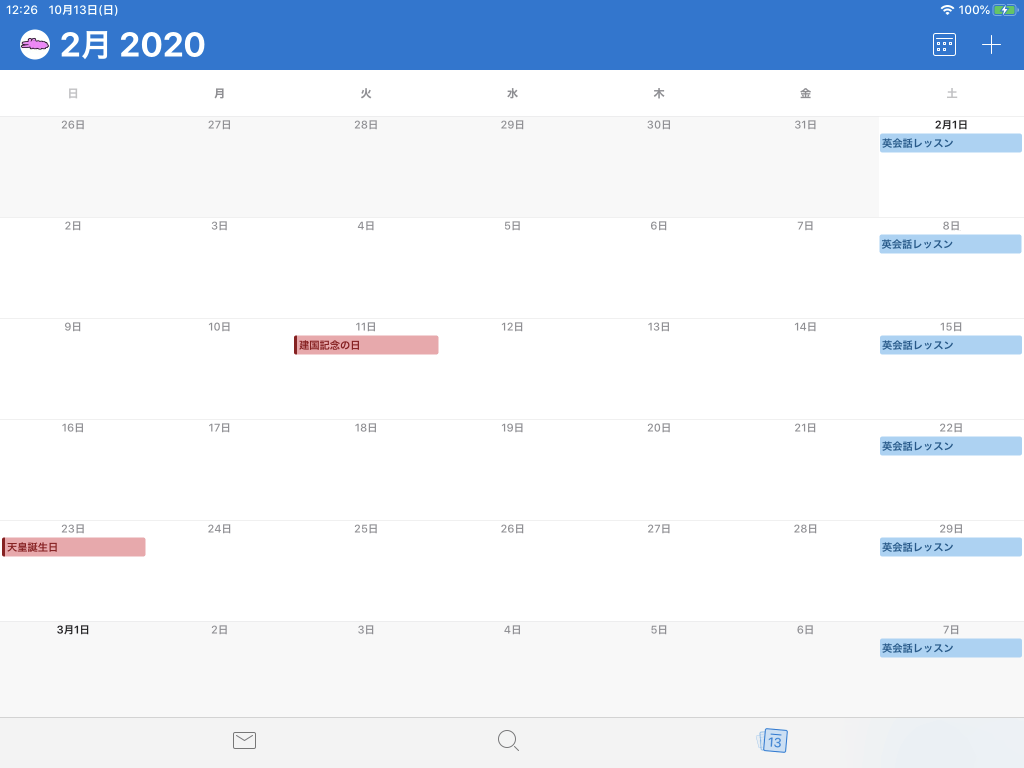The width and height of the screenshot is (1024, 768).
Task: Open 英会話レッスン event on the 15th
Action: (950, 345)
